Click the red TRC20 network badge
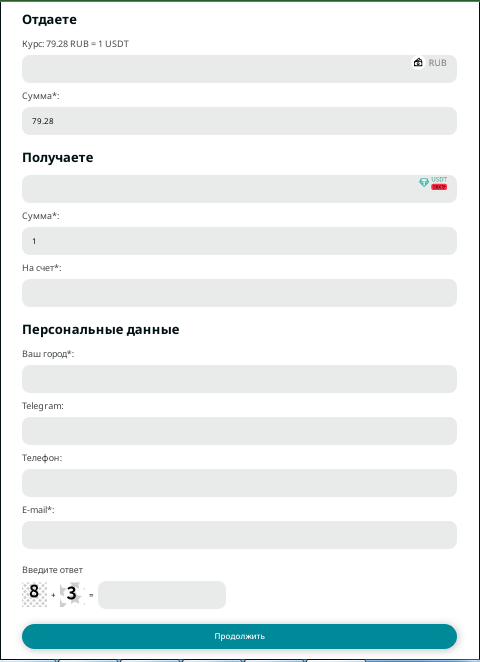 (439, 187)
